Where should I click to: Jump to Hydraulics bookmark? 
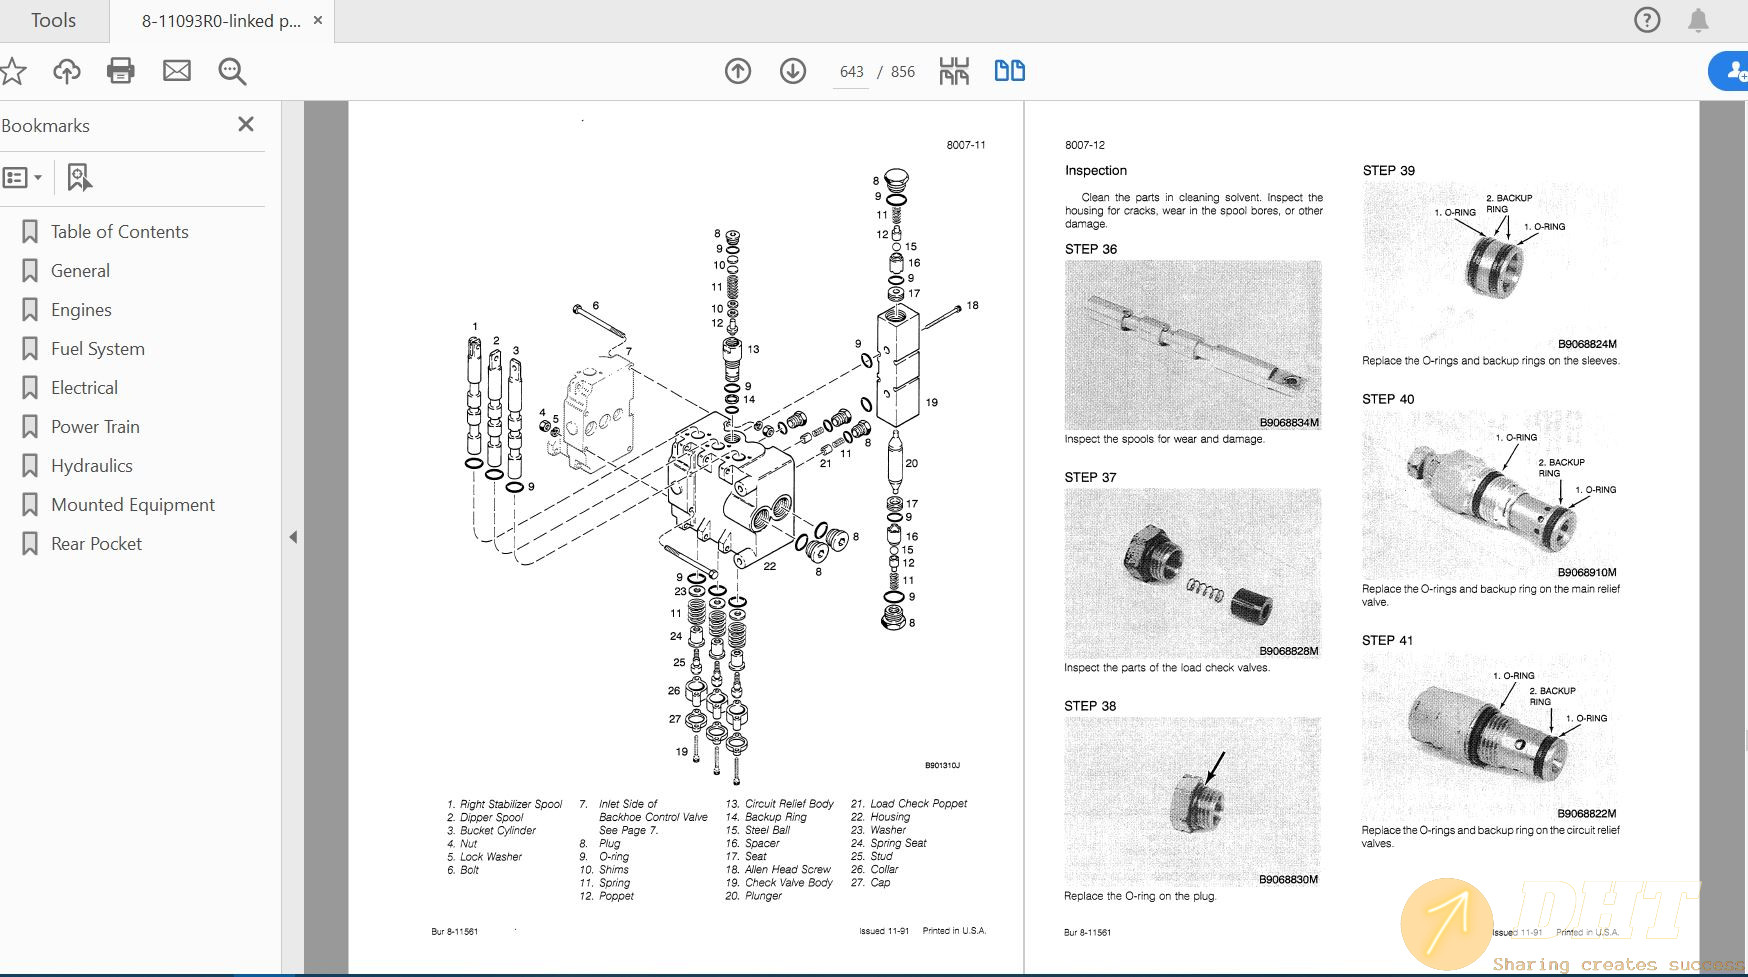coord(91,466)
